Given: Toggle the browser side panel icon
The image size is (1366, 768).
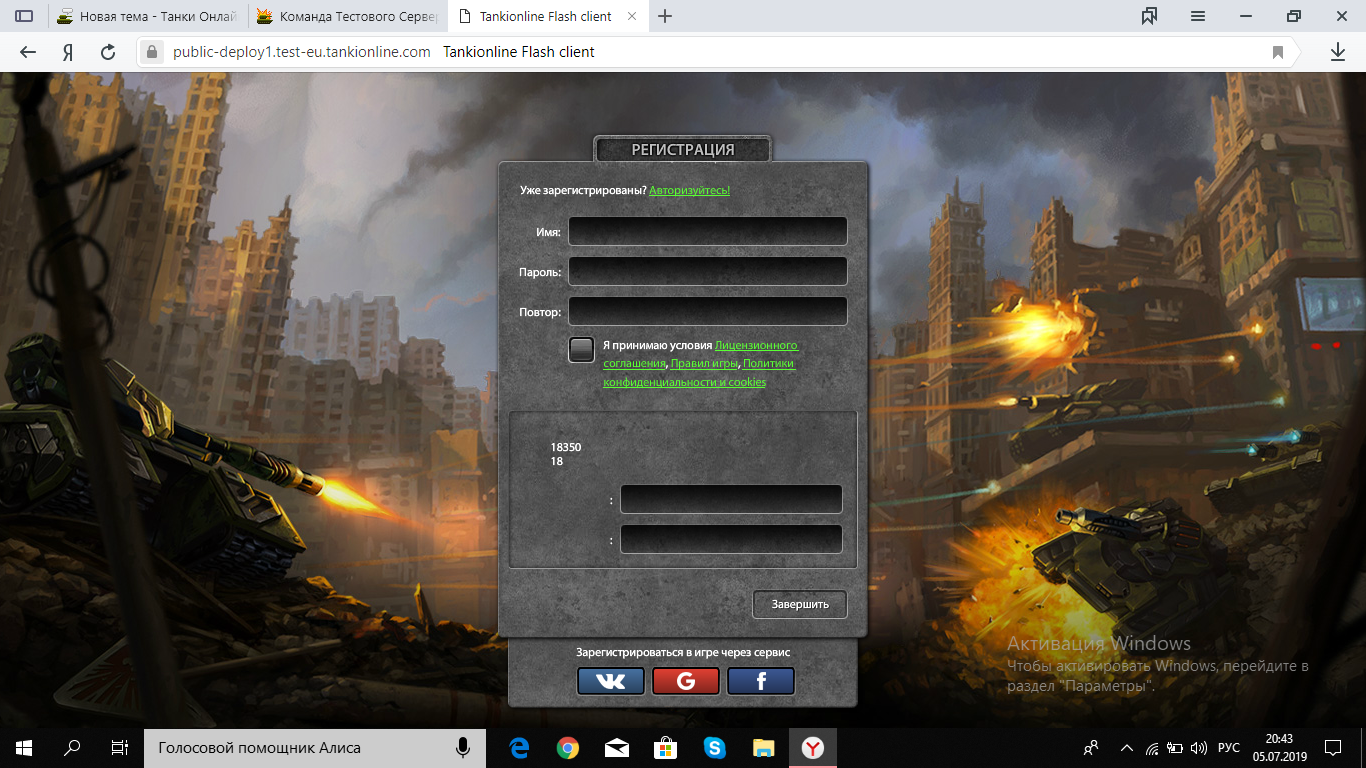Looking at the screenshot, I should click(24, 16).
